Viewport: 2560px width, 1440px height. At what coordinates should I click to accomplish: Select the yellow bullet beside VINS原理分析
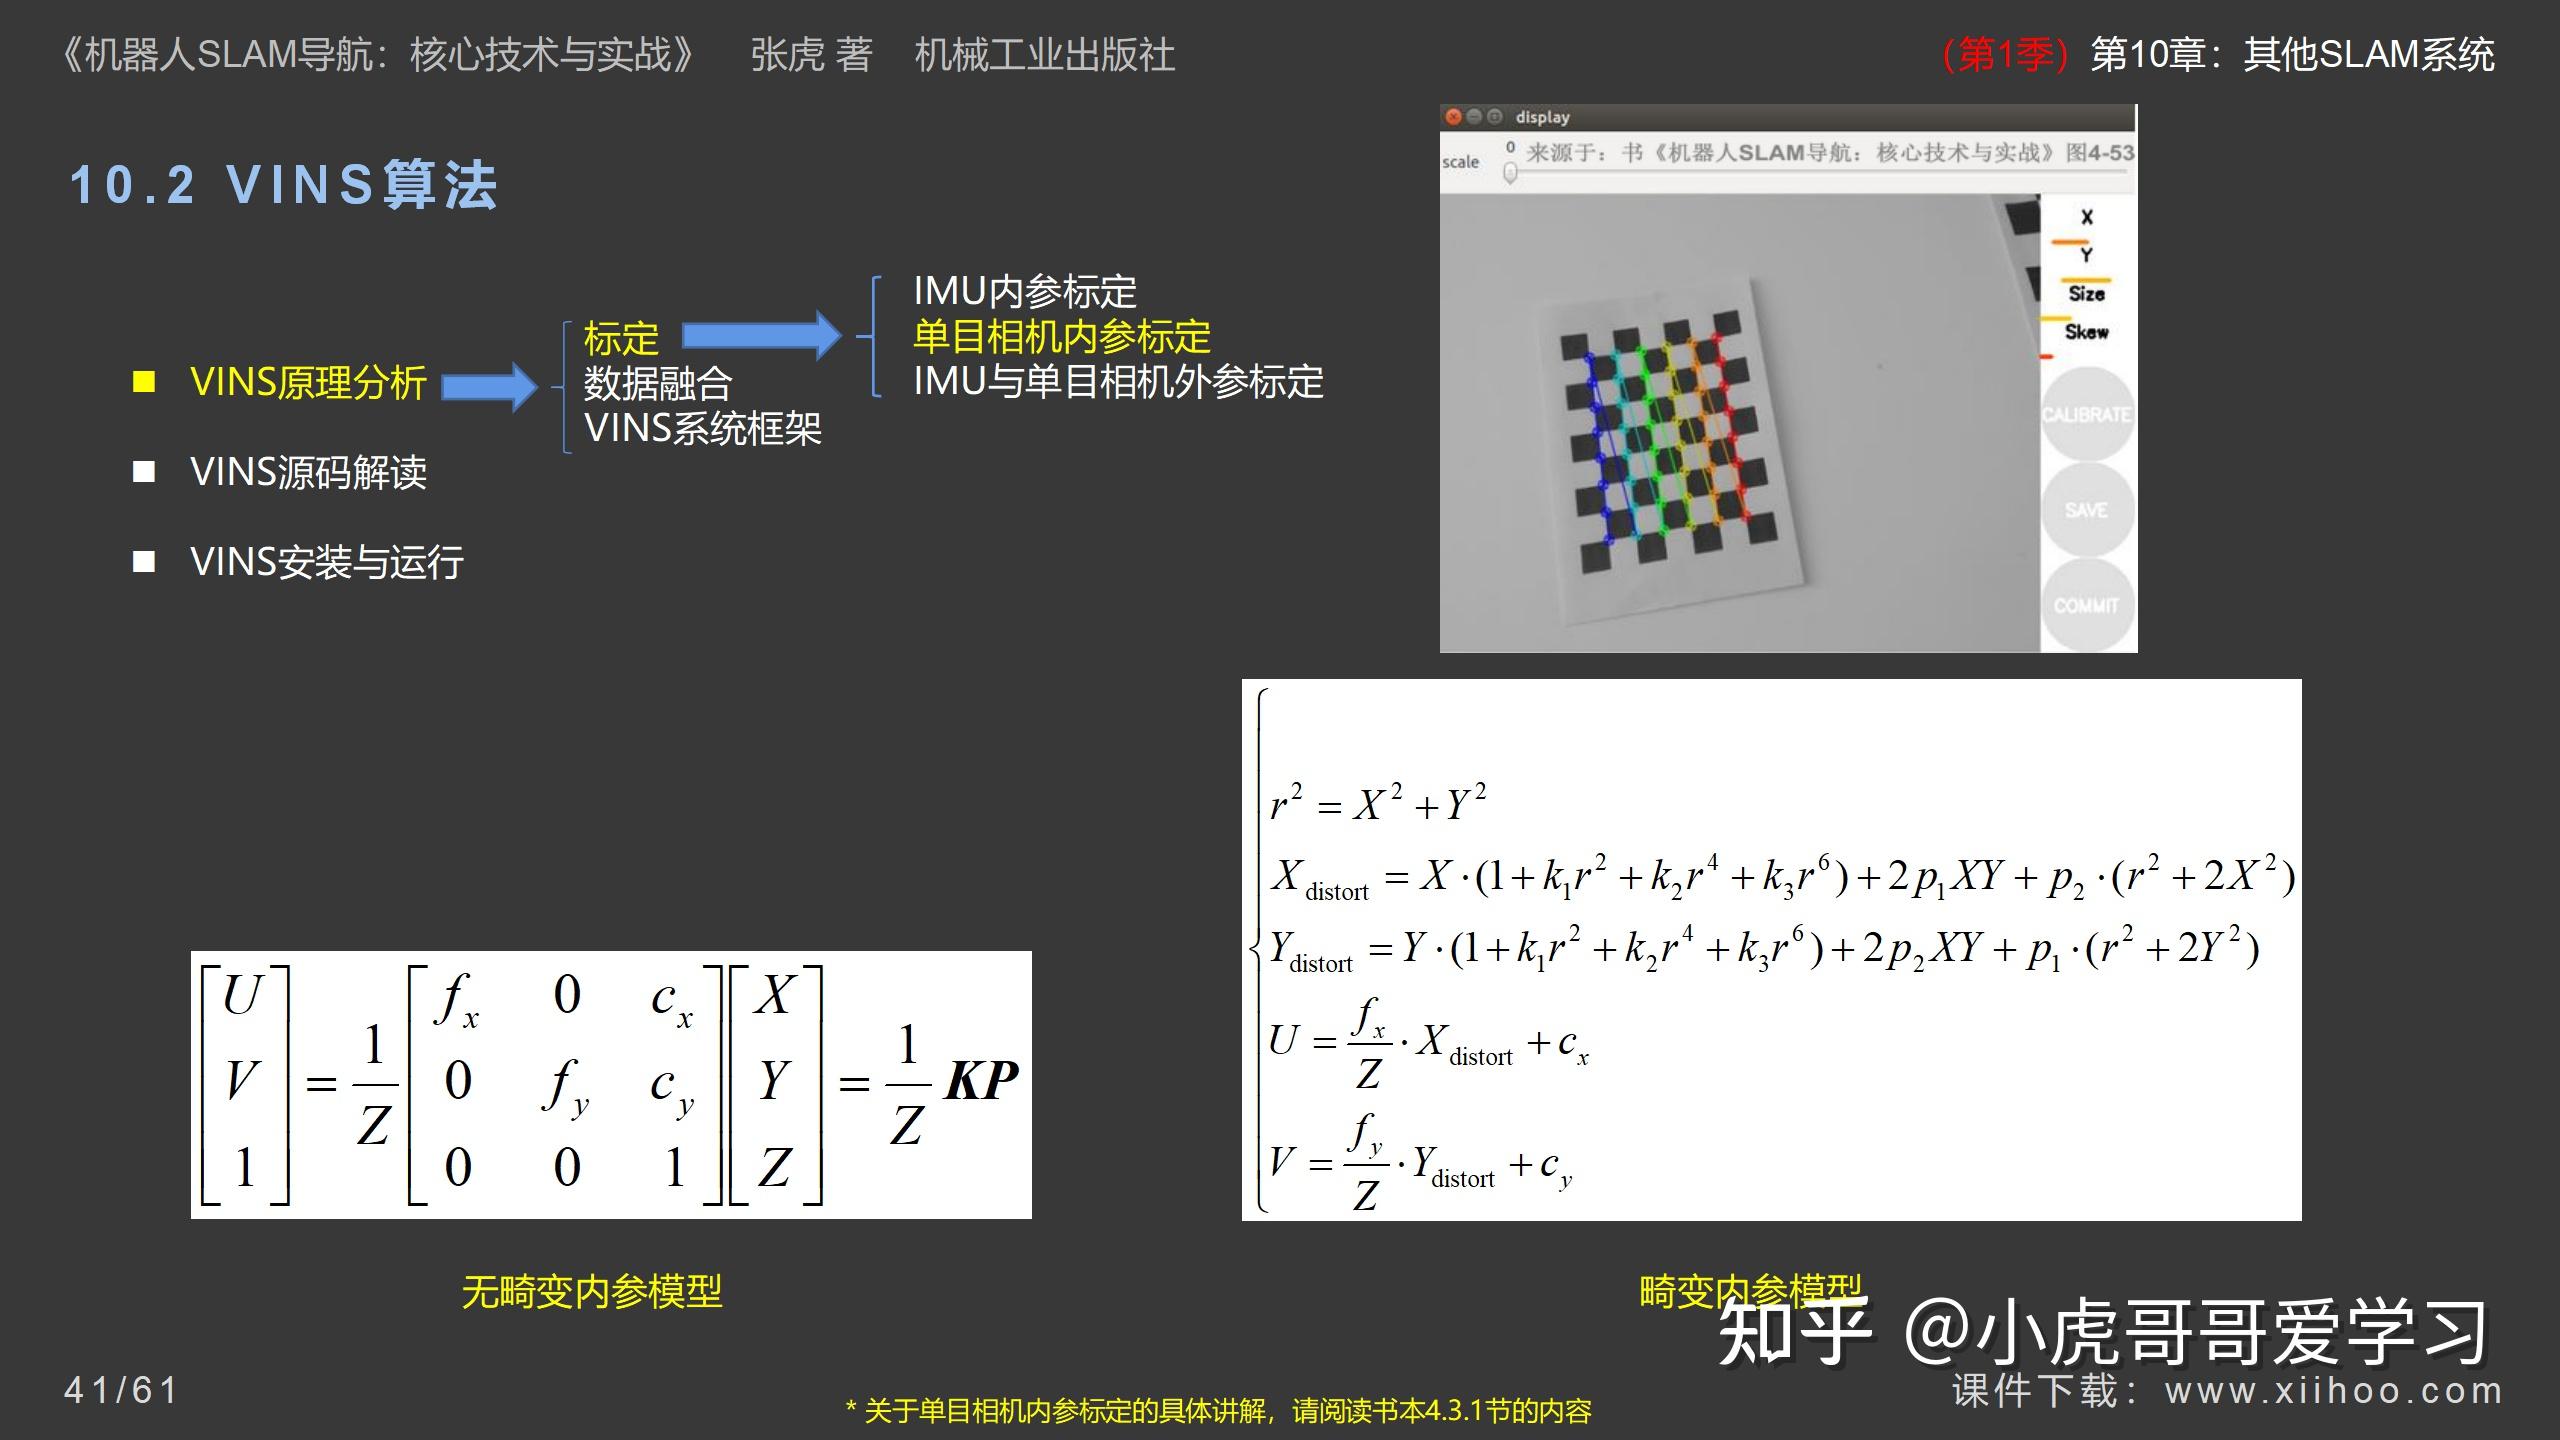(x=146, y=381)
